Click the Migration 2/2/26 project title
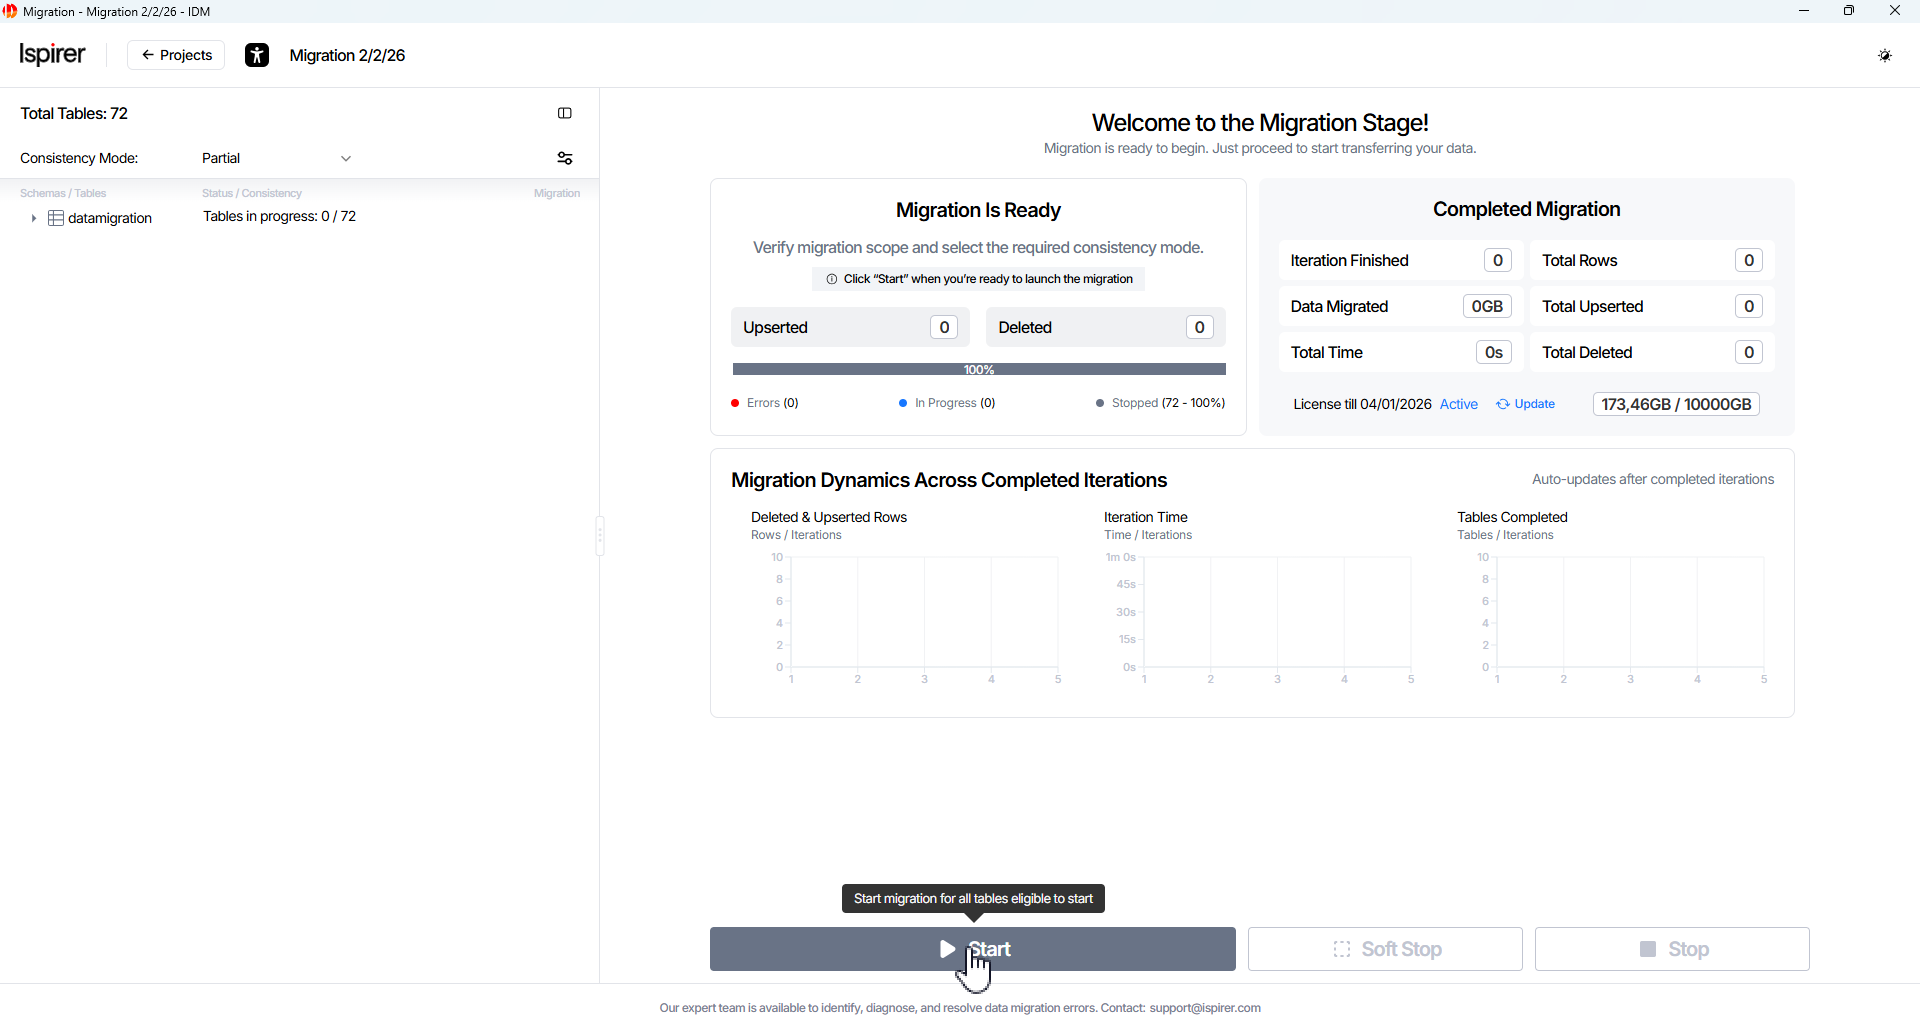 point(347,56)
